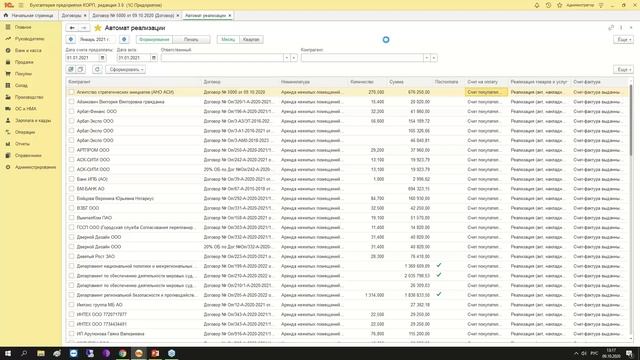Open the Ответственный dropdown arrow
640x360 pixels.
click(287, 58)
